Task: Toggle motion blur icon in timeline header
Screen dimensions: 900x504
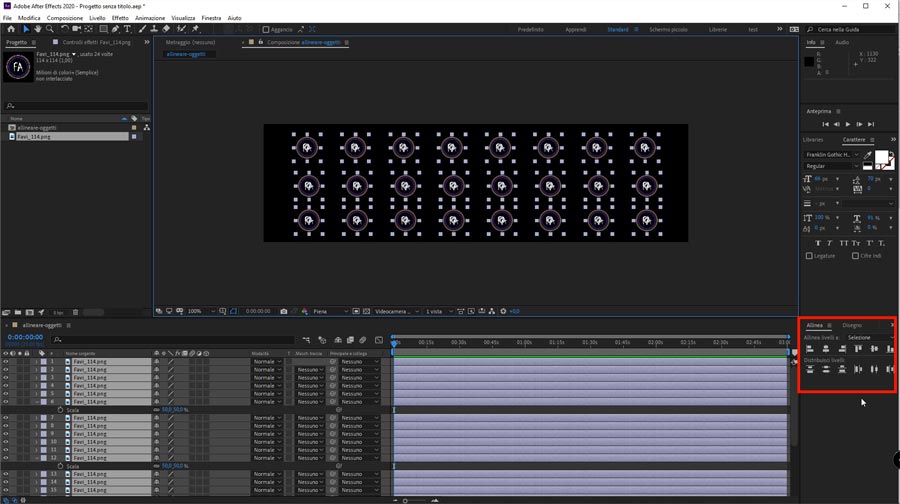Action: pos(363,340)
